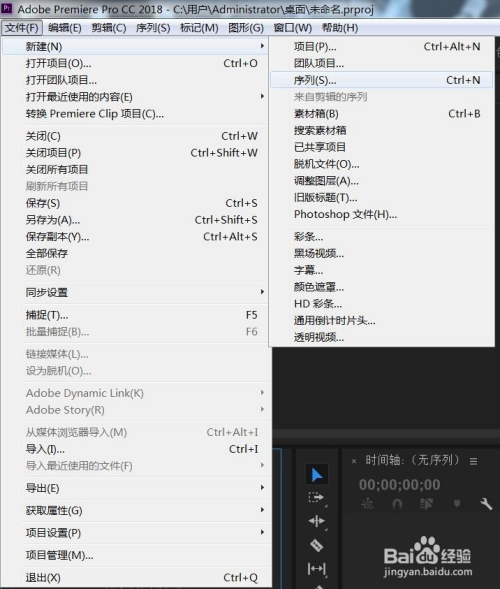500x589 pixels.
Task: Open timeline display settings wrench
Action: tap(486, 504)
